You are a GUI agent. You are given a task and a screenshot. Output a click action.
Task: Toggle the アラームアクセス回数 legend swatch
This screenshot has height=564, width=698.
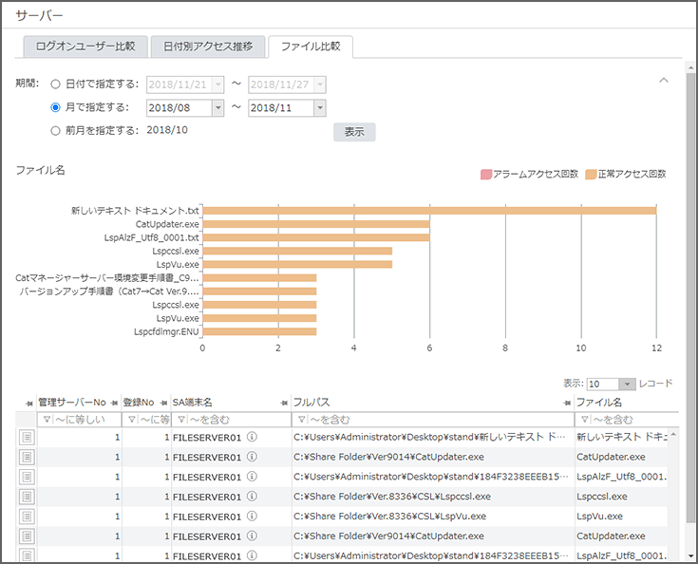[x=486, y=174]
